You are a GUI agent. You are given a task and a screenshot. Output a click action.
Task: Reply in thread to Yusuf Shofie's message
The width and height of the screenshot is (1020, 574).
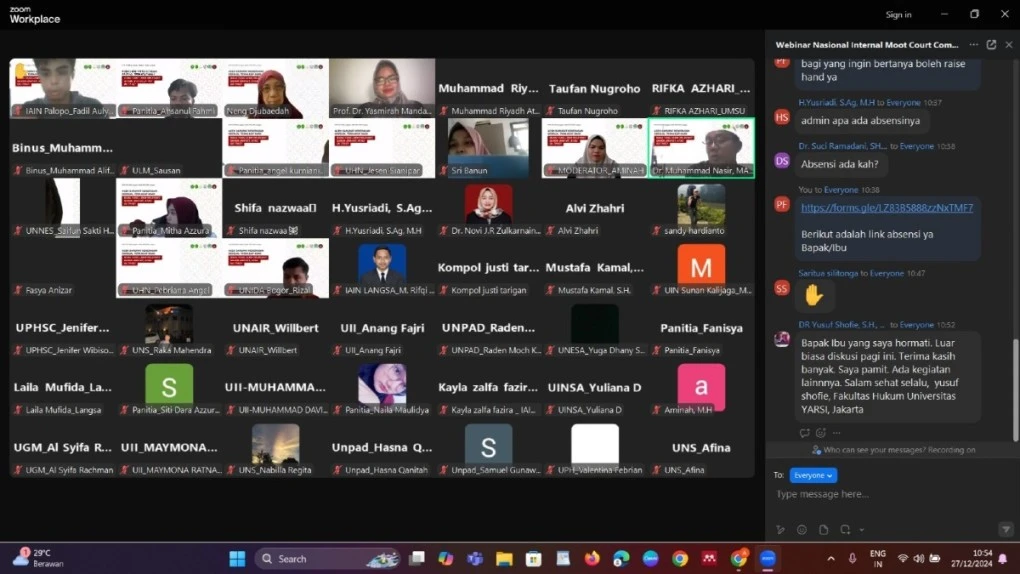(804, 433)
